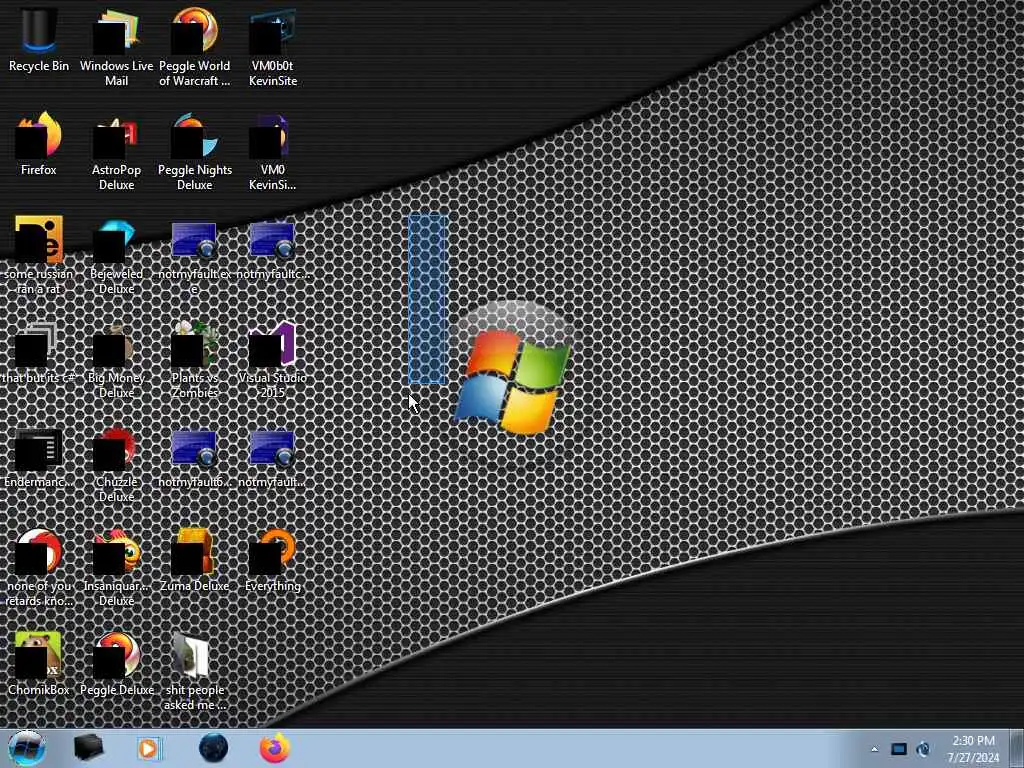Select the AstroPop Deluxe icon

(116, 152)
